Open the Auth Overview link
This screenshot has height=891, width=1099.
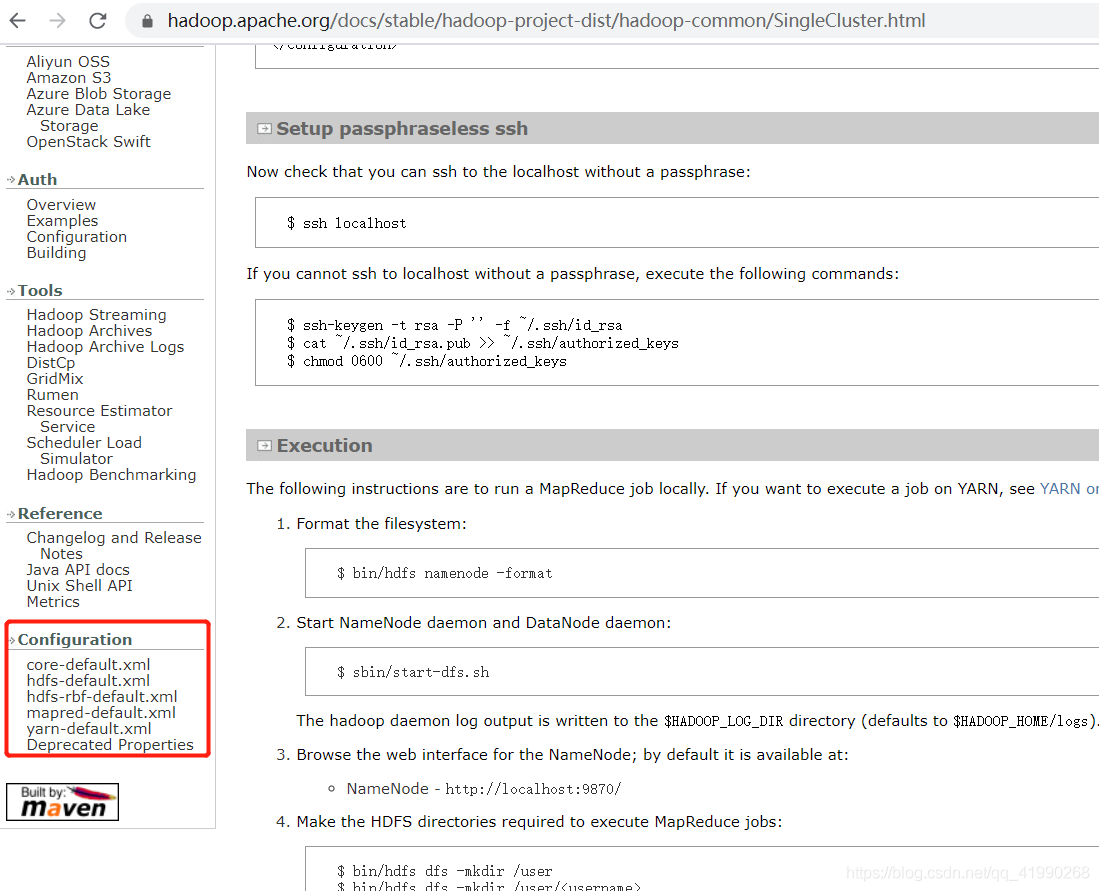61,205
